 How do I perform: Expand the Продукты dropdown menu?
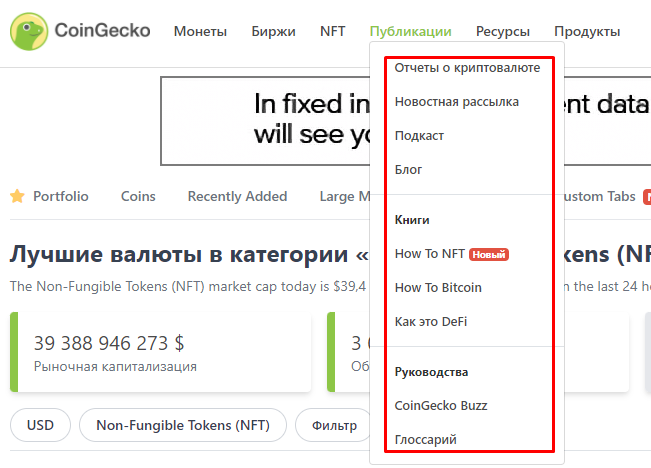click(587, 31)
